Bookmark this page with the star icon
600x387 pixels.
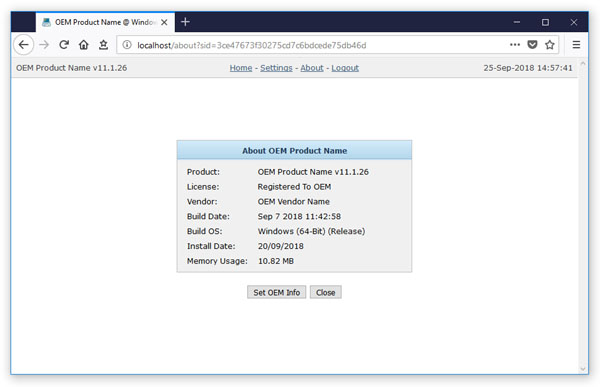[x=549, y=45]
